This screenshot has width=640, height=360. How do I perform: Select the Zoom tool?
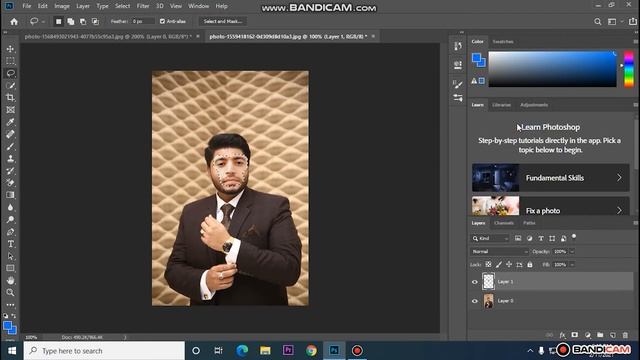click(11, 293)
